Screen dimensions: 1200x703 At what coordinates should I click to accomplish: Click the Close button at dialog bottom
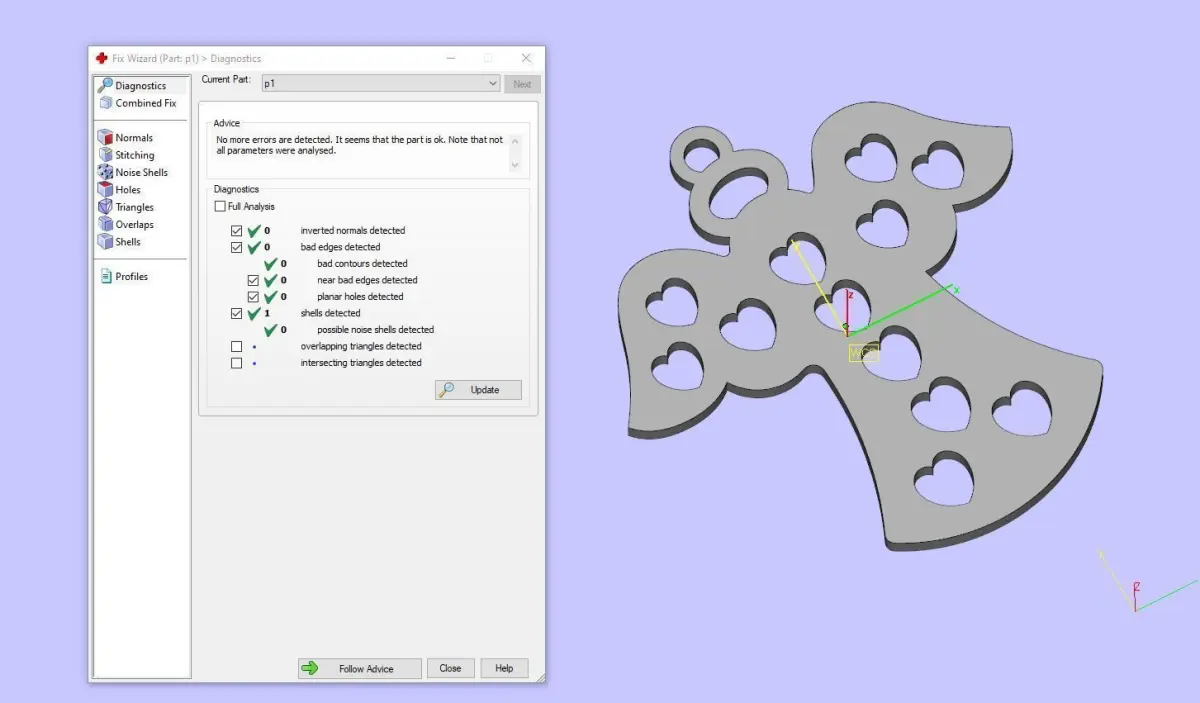pyautogui.click(x=450, y=668)
